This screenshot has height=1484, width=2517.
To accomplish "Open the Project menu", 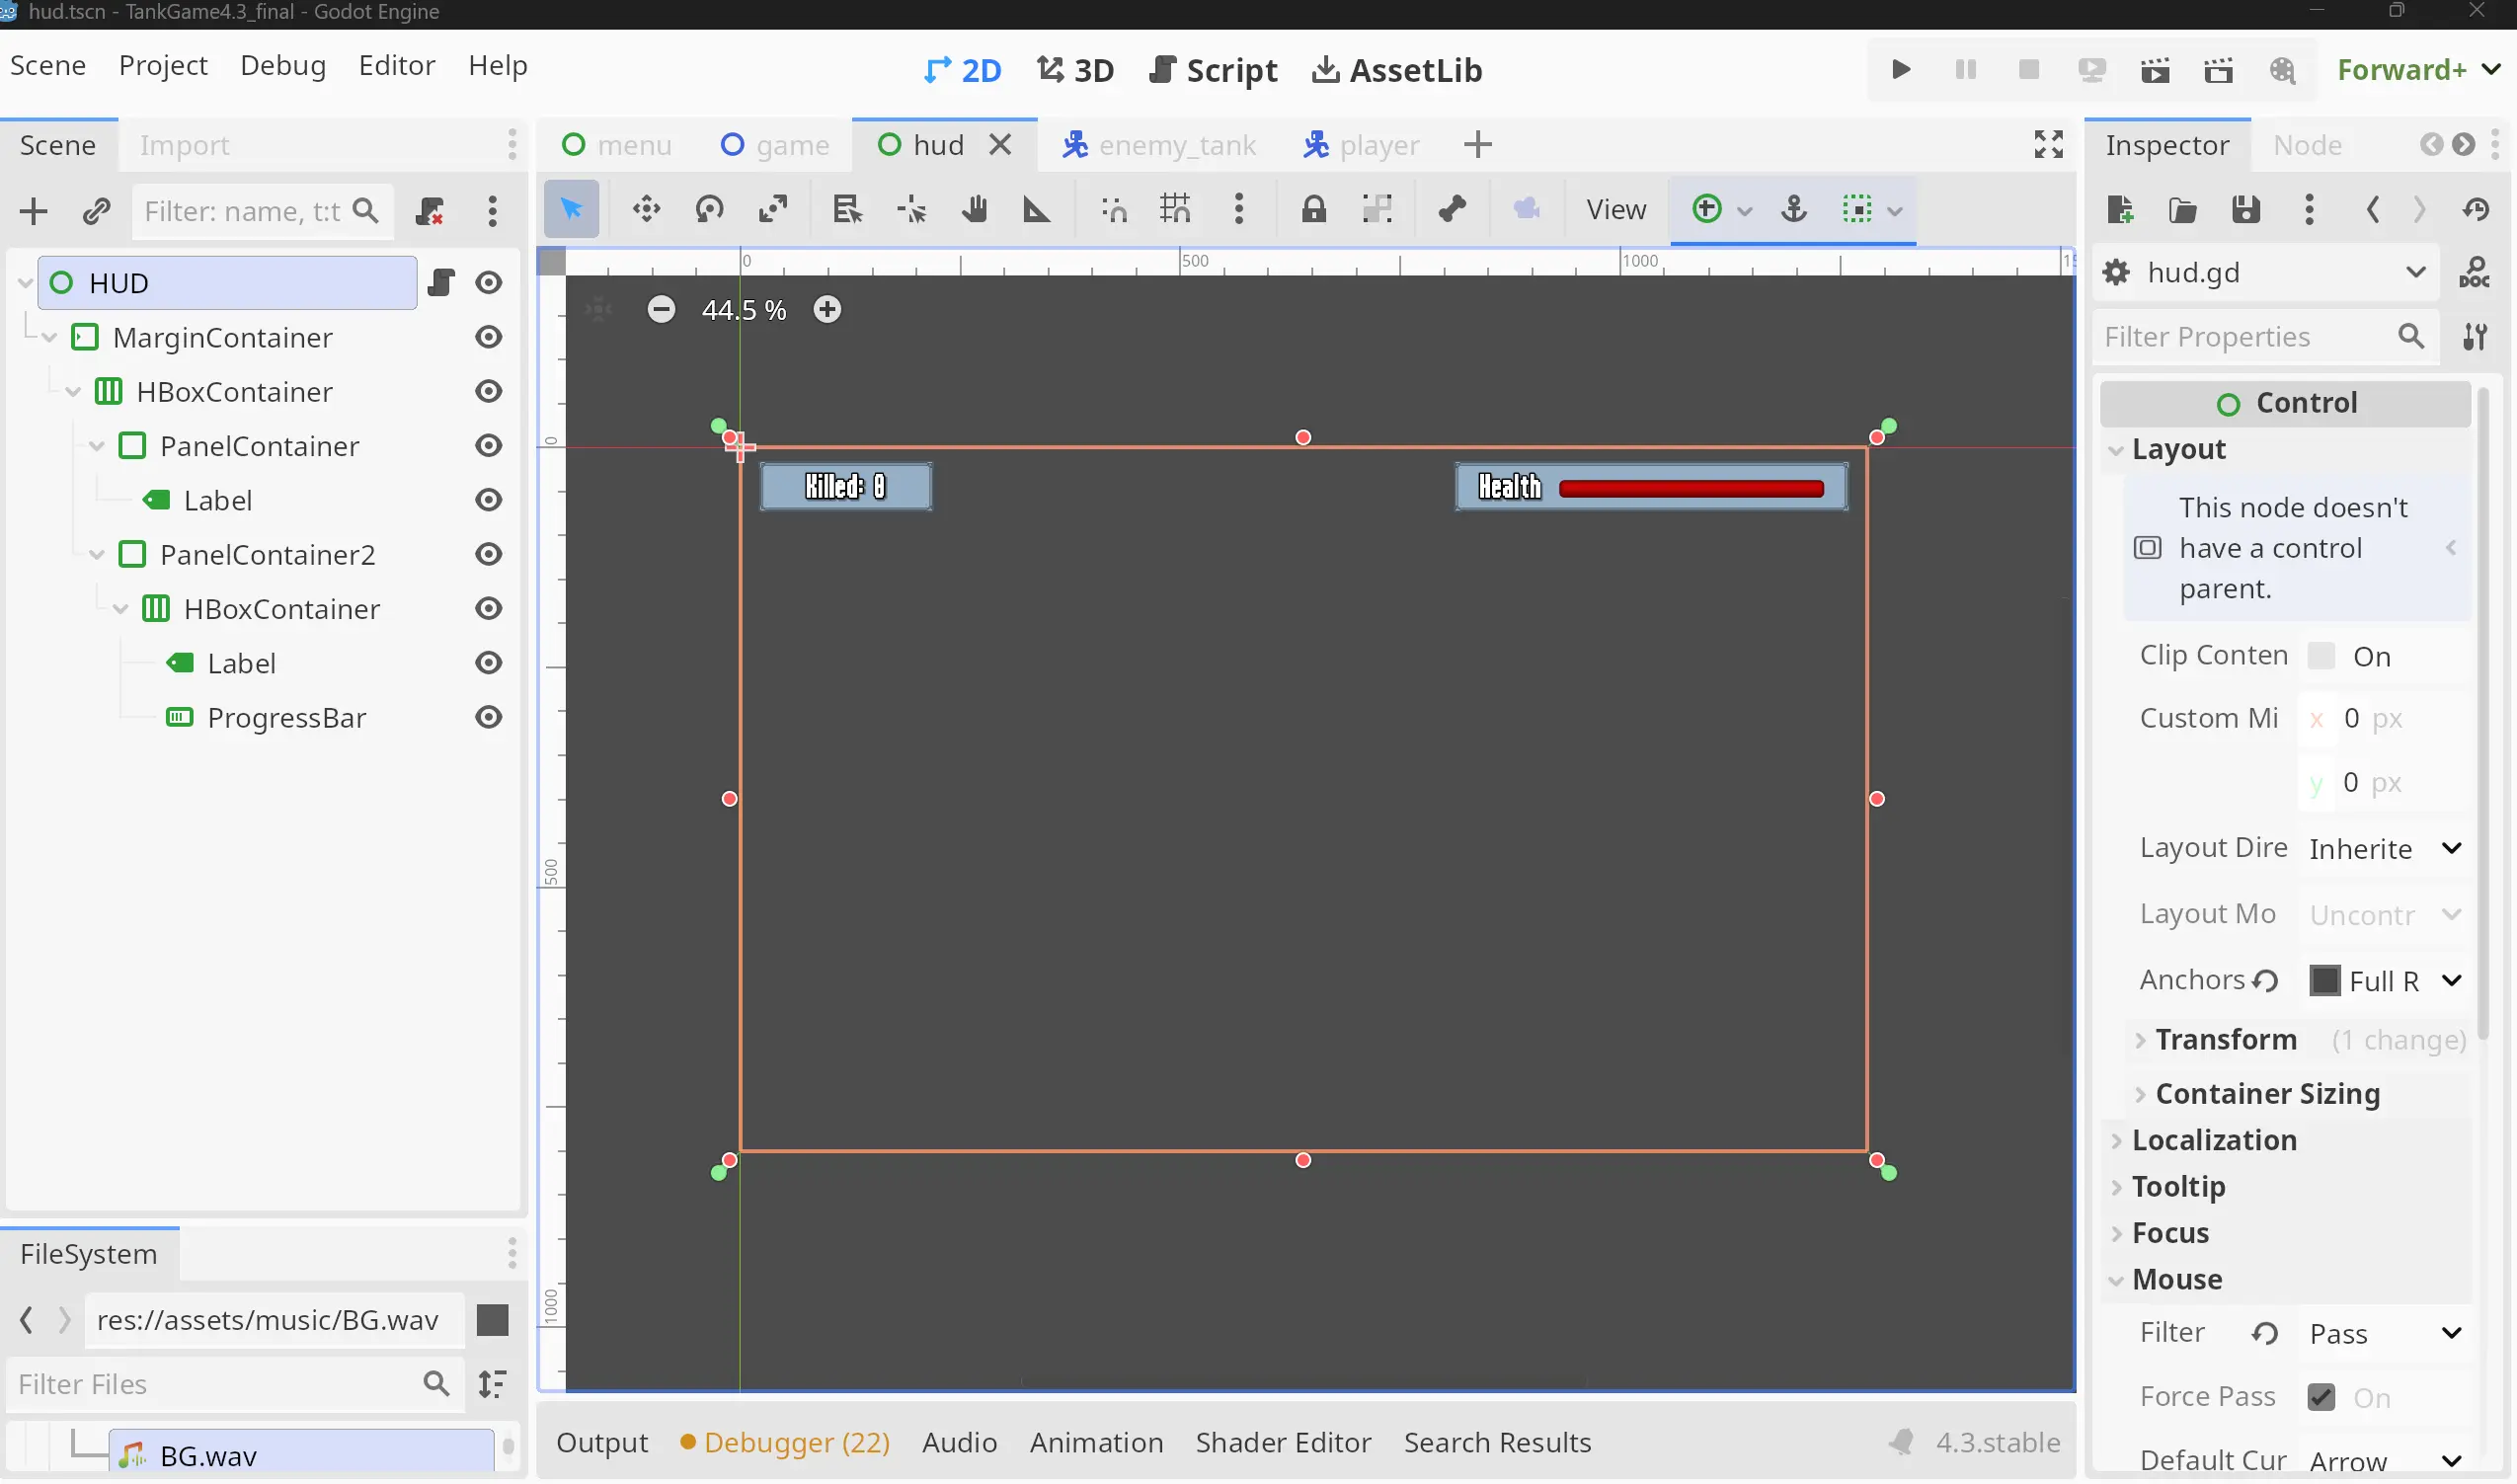I will click(x=163, y=65).
